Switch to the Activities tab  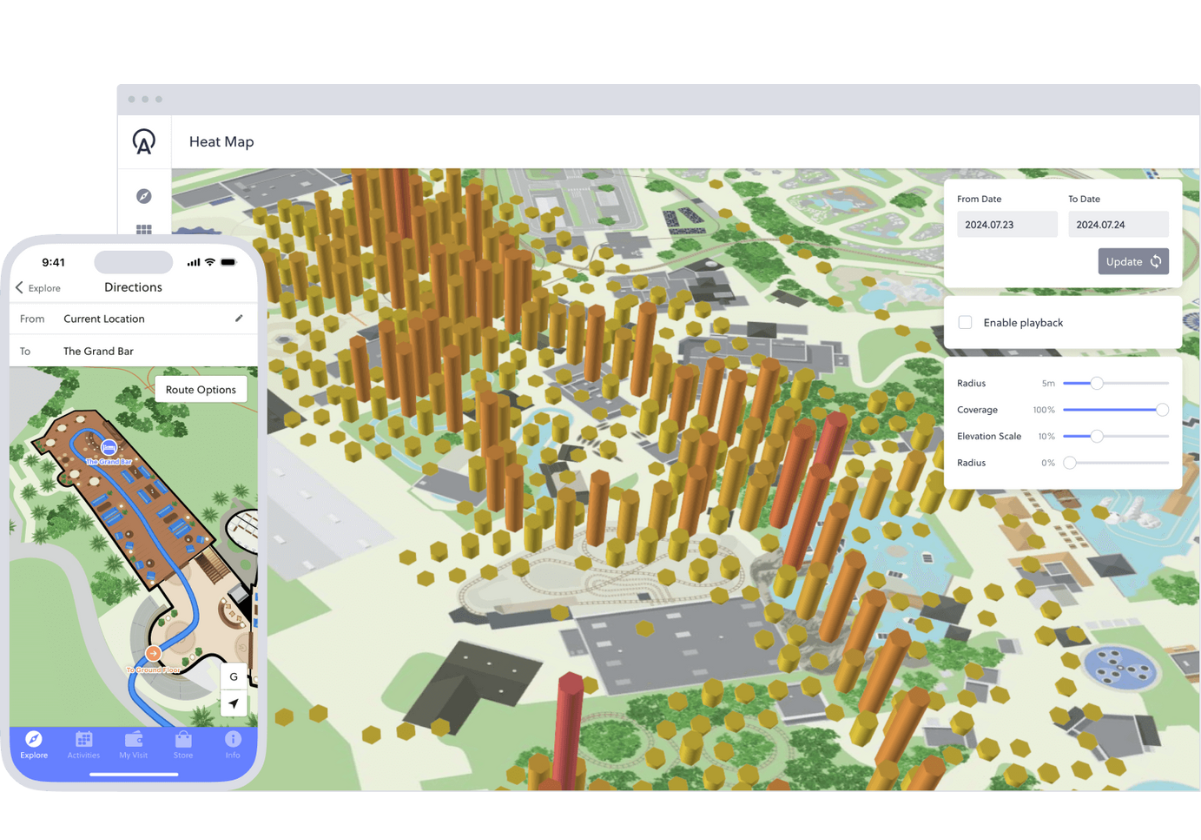point(84,743)
